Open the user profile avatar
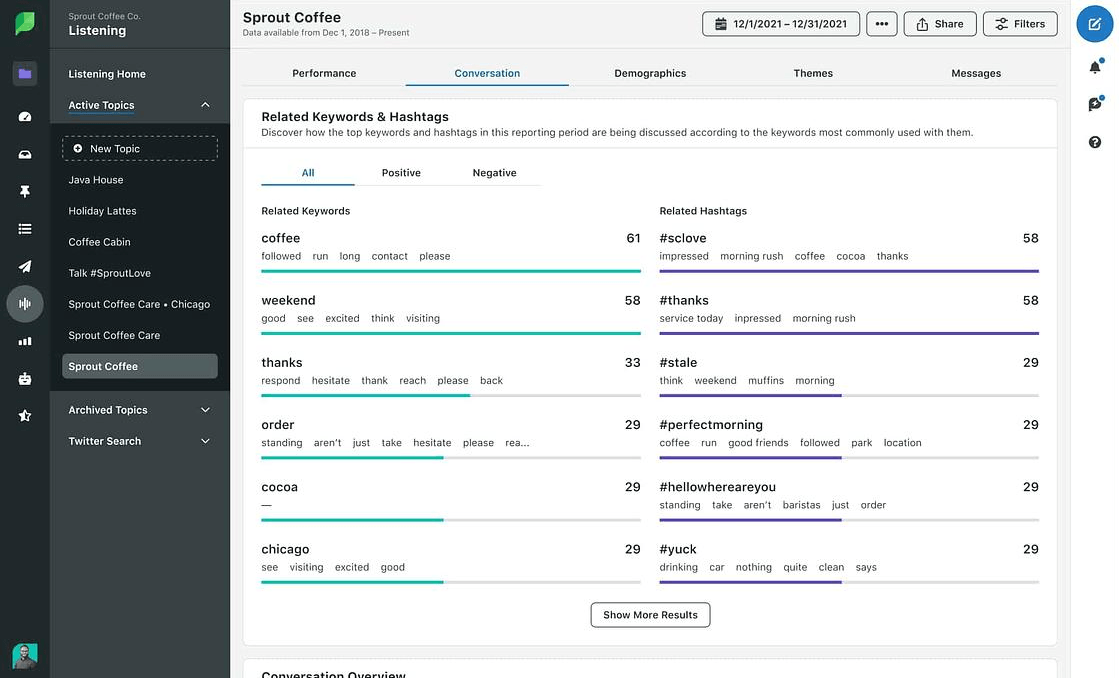Viewport: 1119px width, 678px height. (25, 656)
